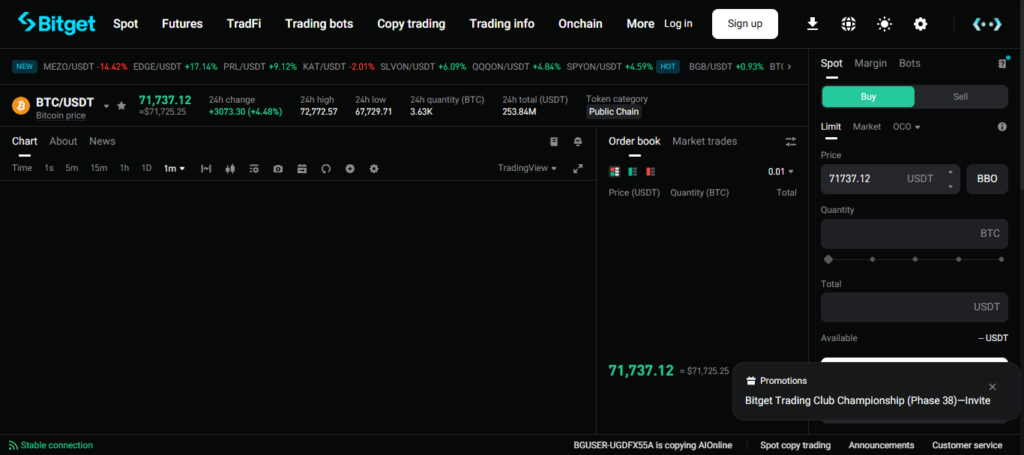
Task: Expand the 0.01 price precision dropdown
Action: point(781,172)
